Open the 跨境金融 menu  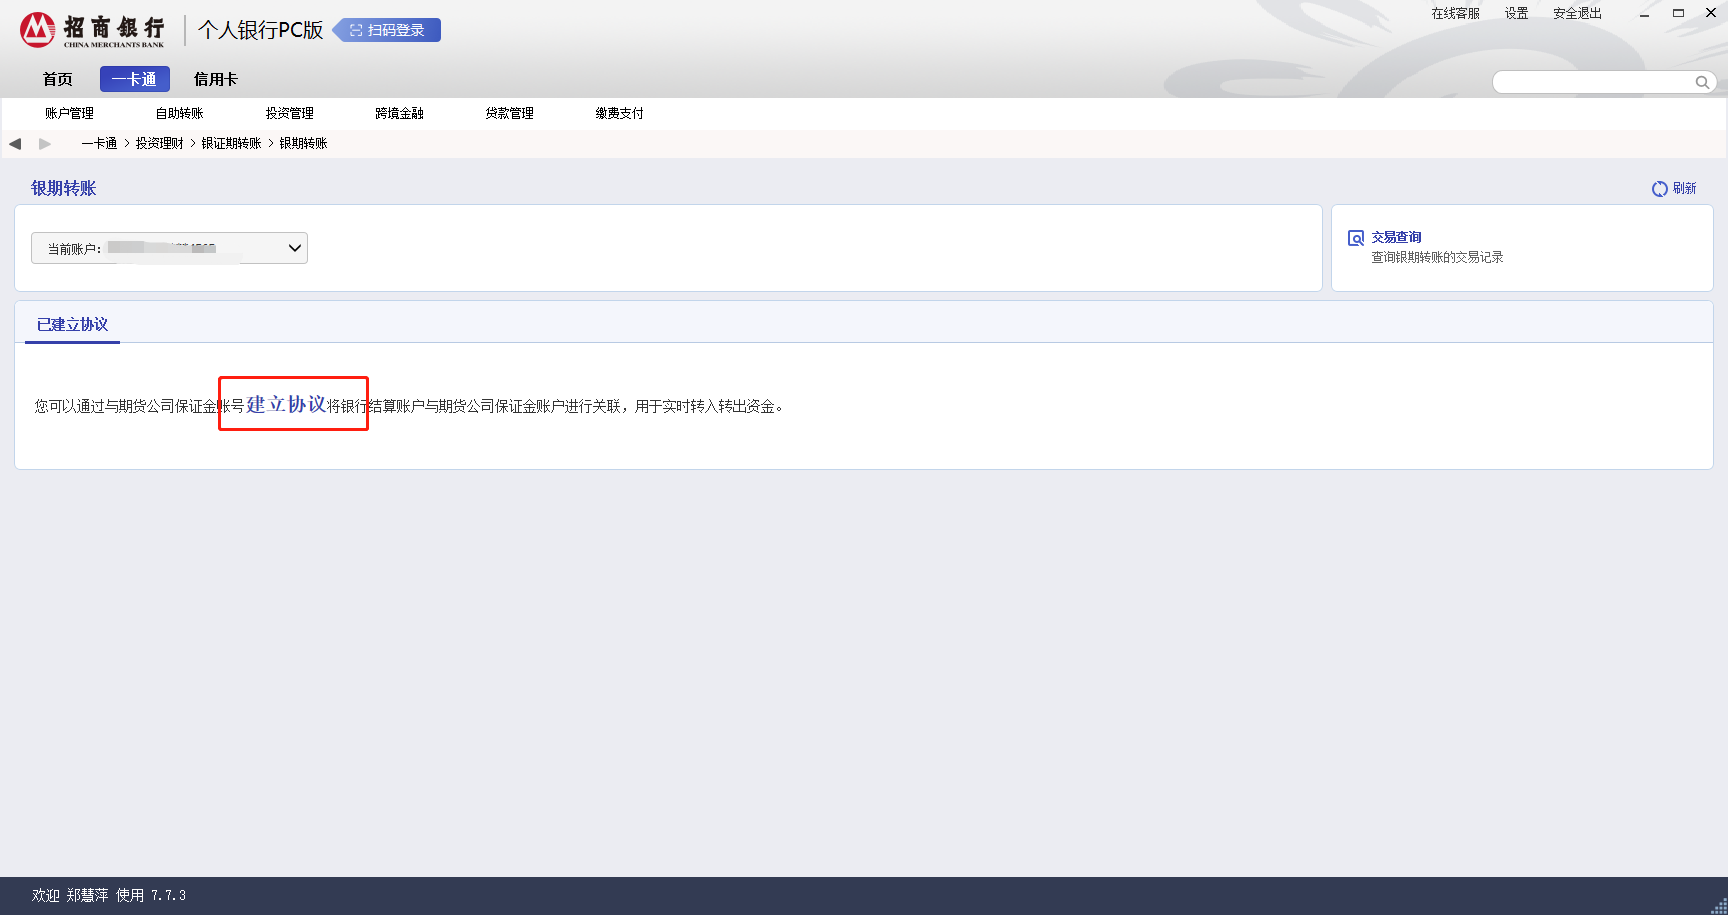(399, 114)
